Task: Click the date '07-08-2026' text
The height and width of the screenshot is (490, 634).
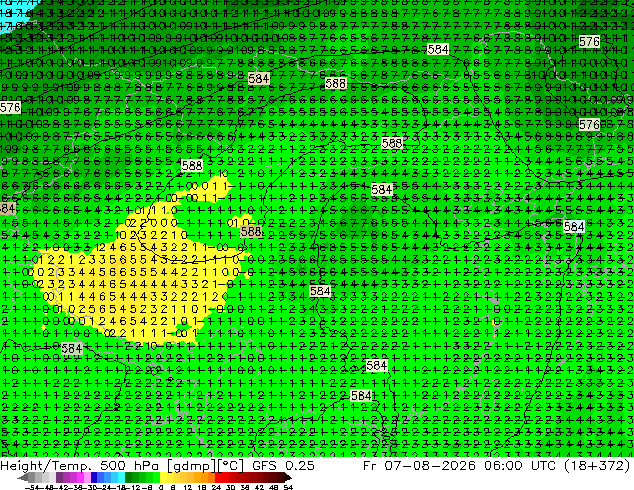Action: click(x=430, y=466)
